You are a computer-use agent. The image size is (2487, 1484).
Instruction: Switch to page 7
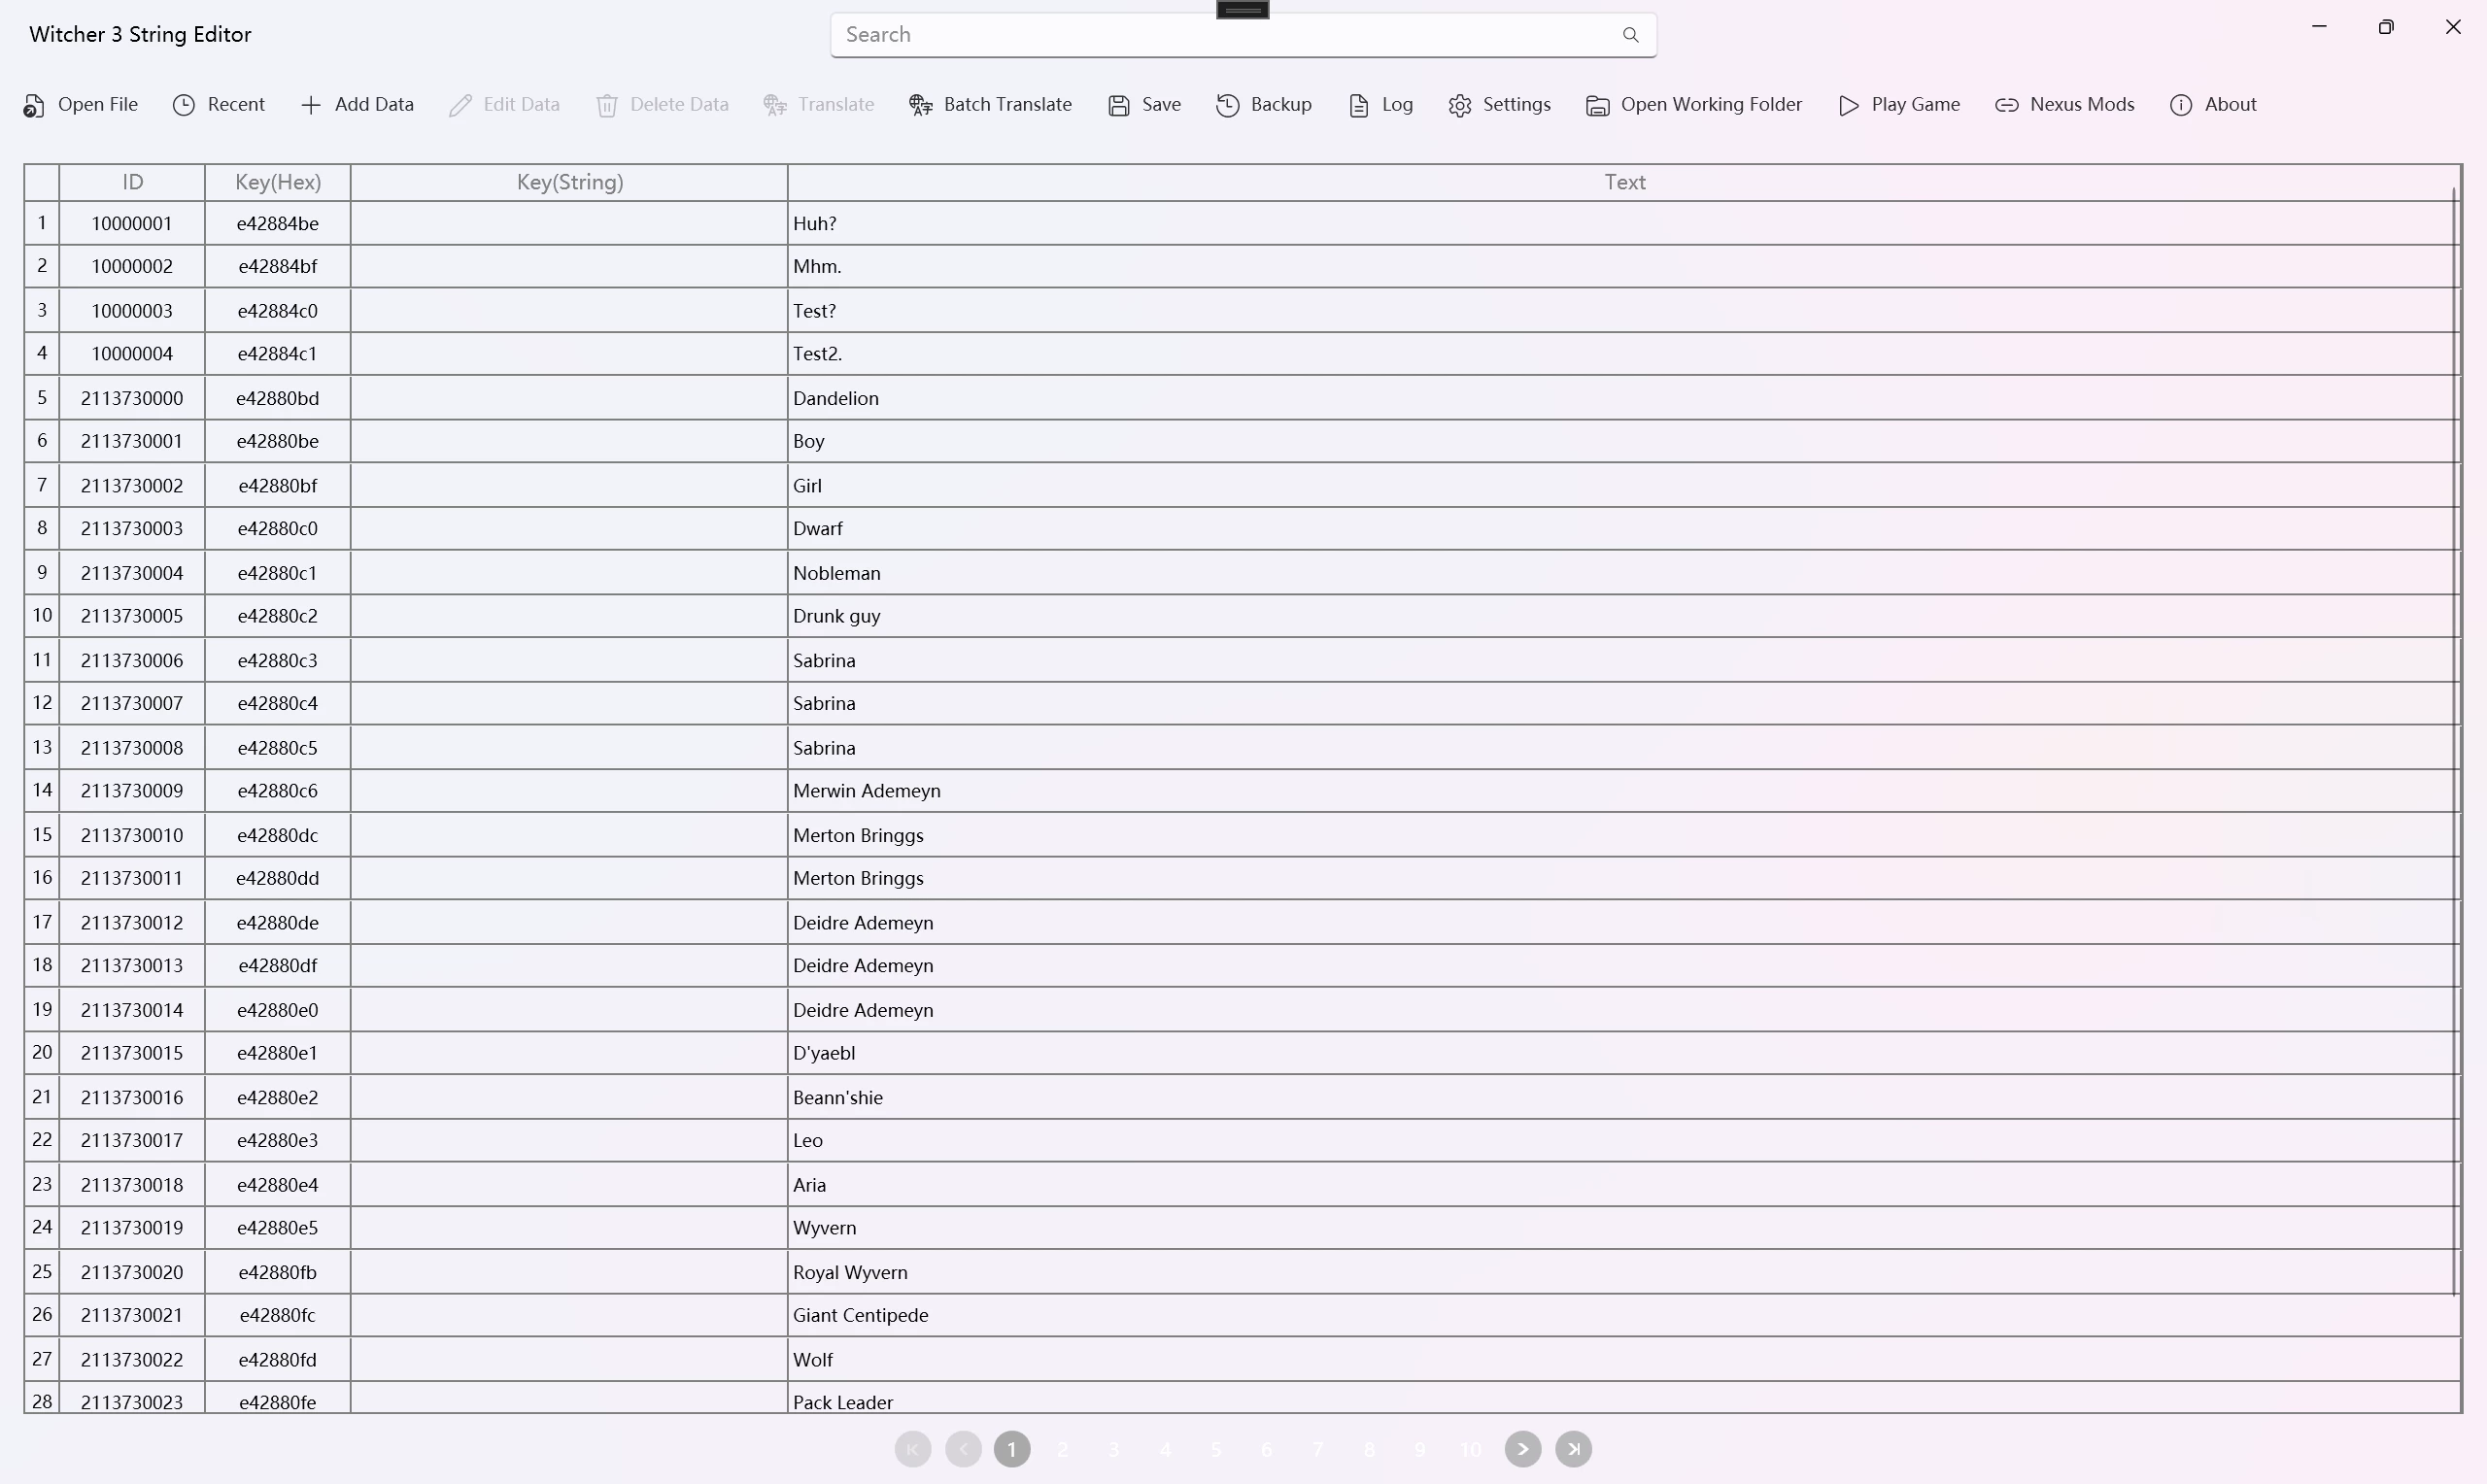[1318, 1449]
